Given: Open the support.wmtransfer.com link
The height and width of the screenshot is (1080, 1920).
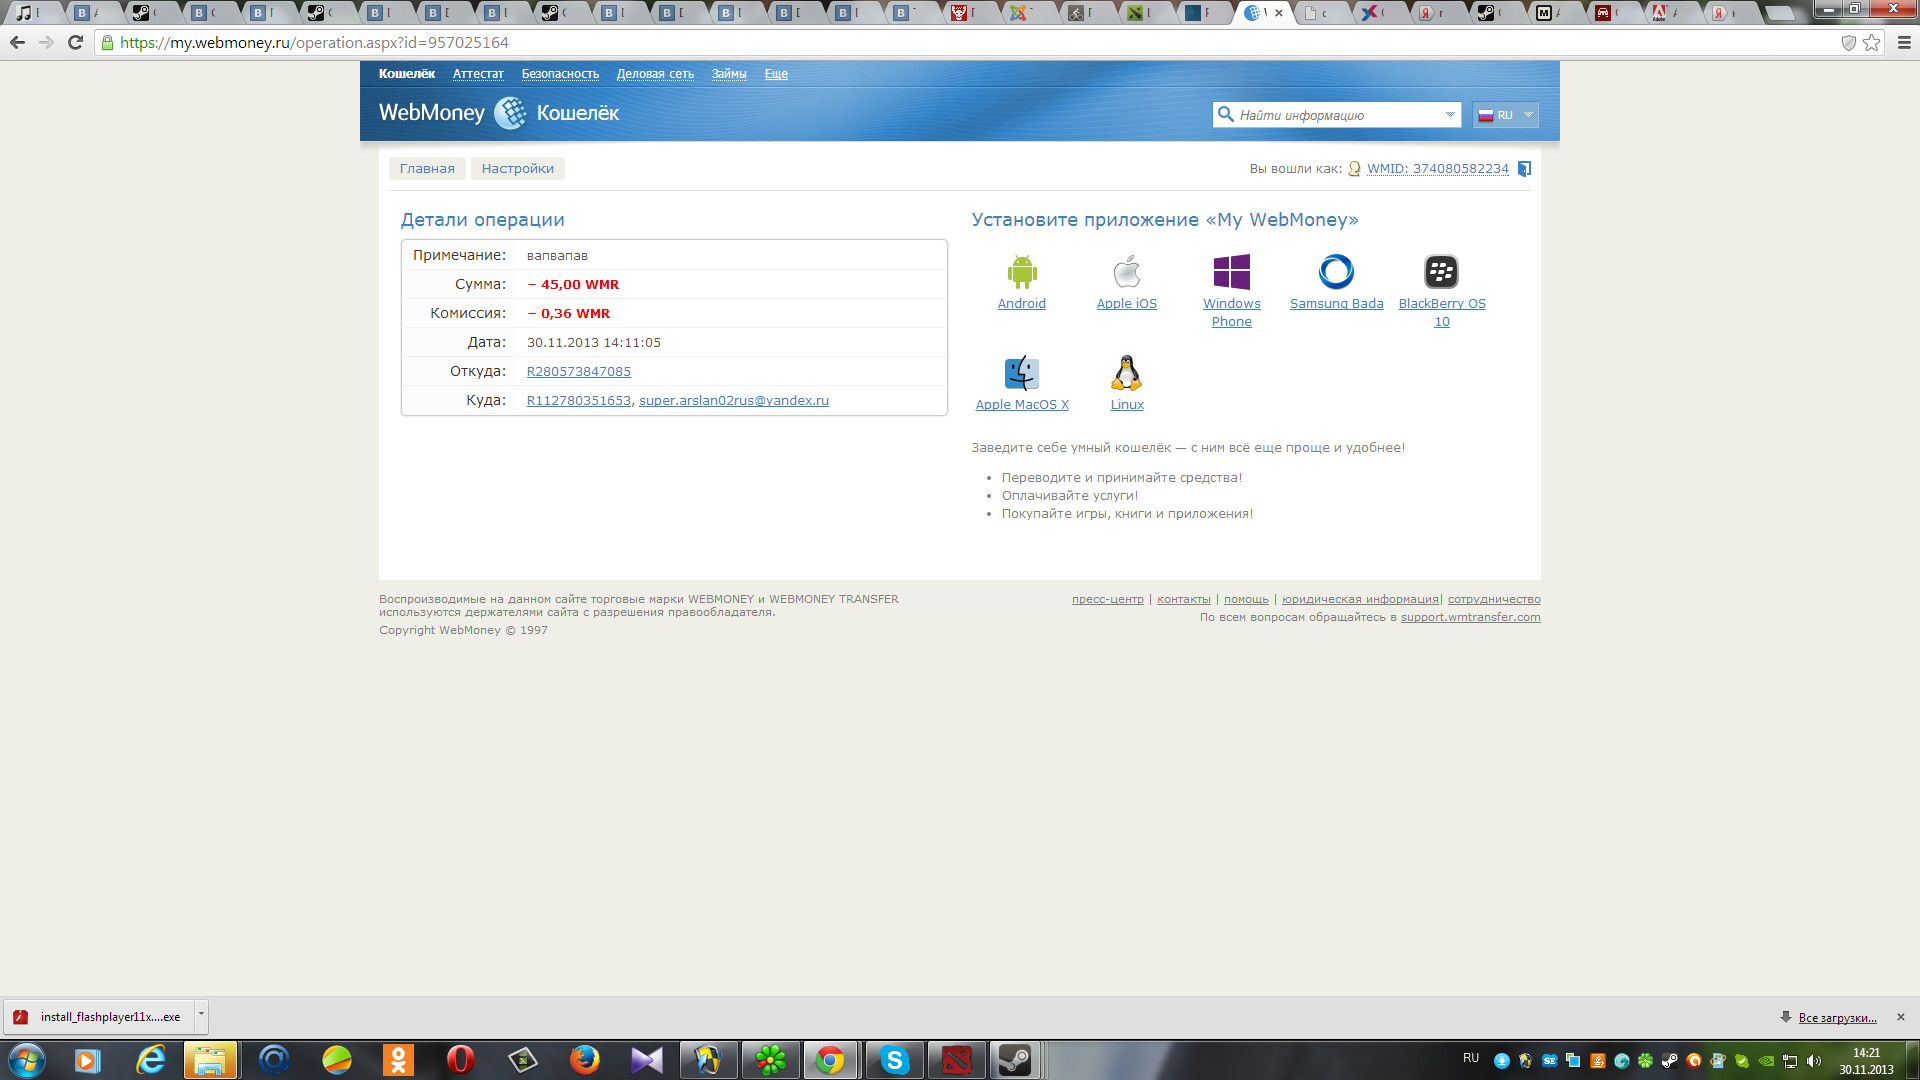Looking at the screenshot, I should [x=1470, y=618].
